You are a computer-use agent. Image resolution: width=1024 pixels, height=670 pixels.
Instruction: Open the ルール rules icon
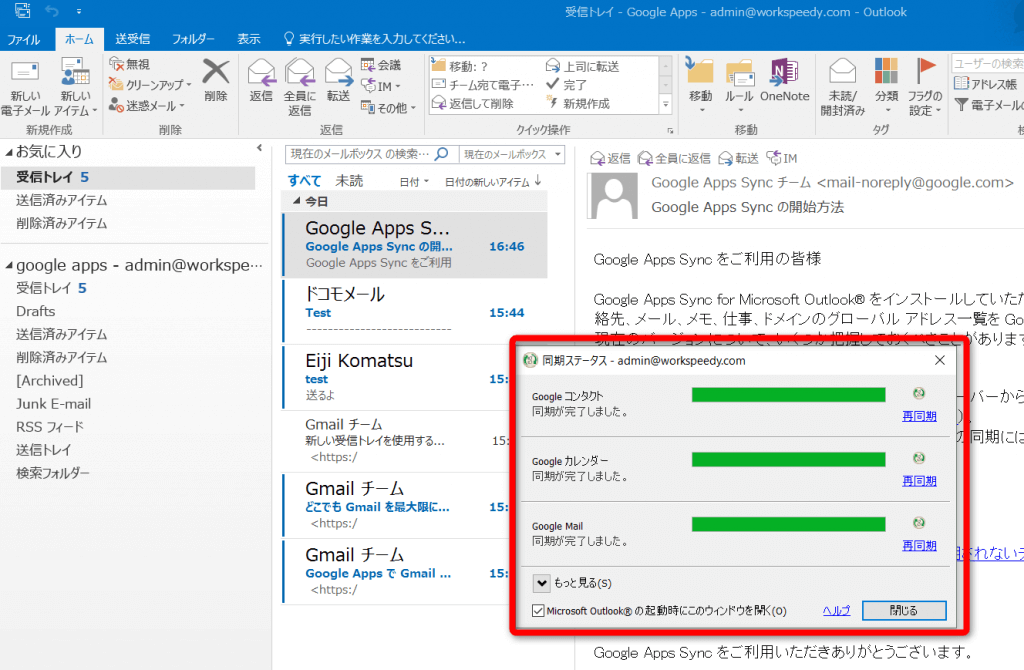coord(739,72)
